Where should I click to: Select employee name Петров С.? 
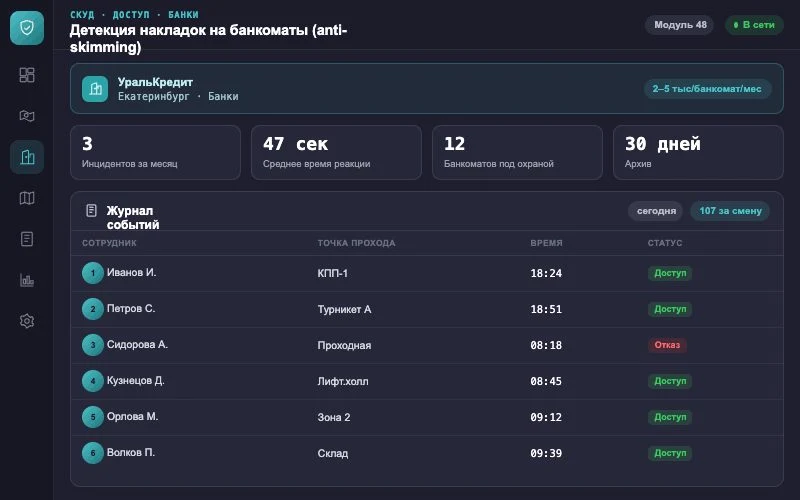click(131, 309)
